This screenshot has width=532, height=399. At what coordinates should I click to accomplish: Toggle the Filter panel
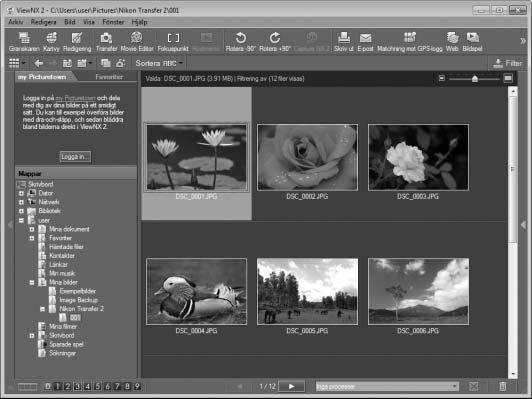point(507,63)
